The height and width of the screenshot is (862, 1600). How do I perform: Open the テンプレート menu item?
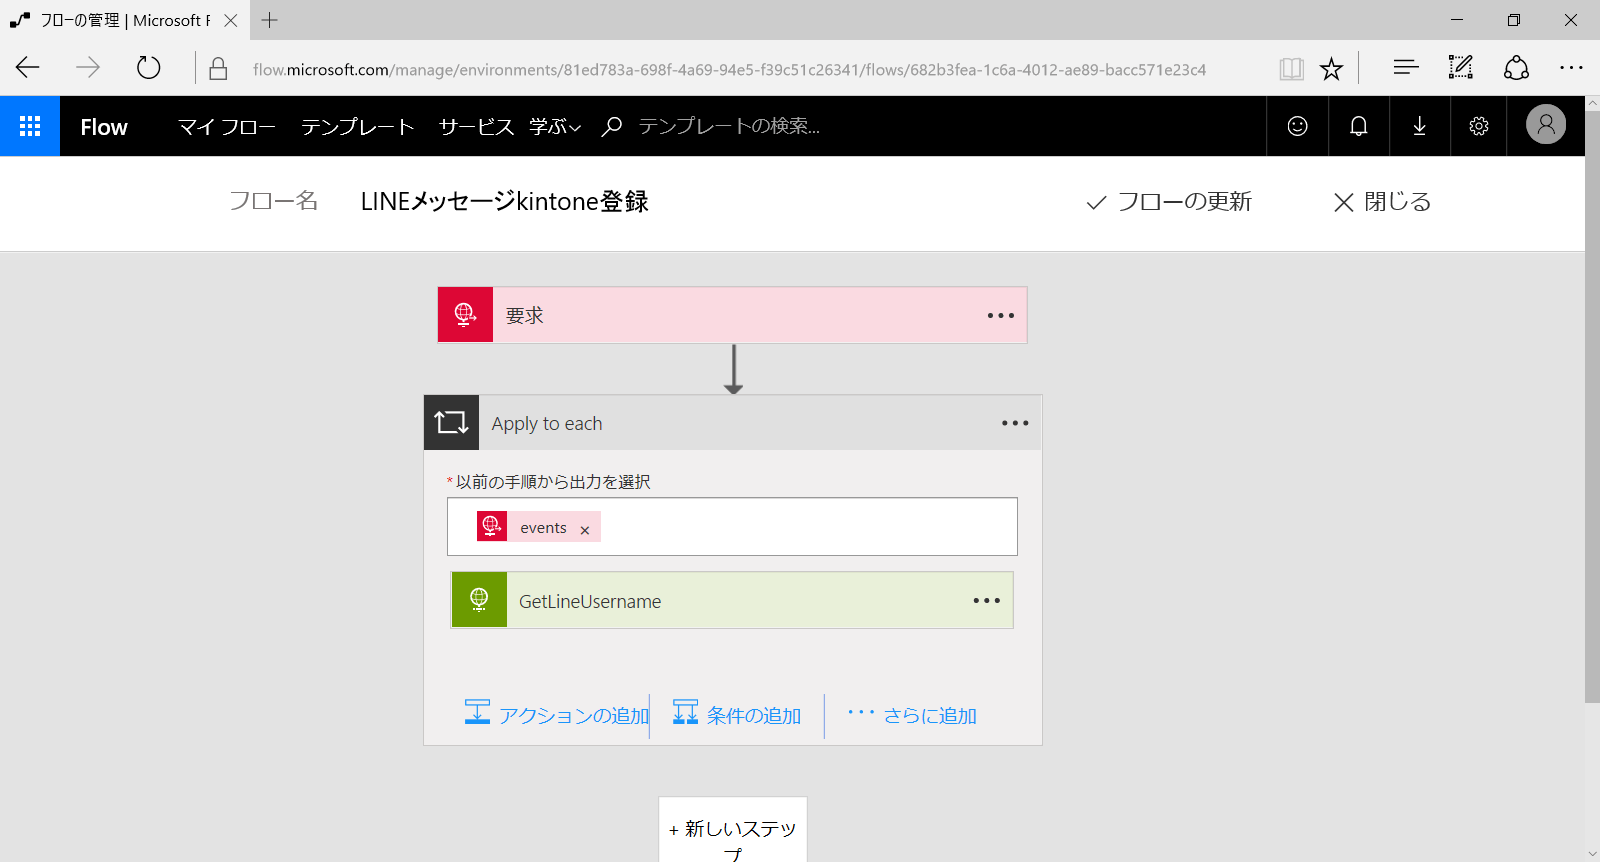point(357,127)
